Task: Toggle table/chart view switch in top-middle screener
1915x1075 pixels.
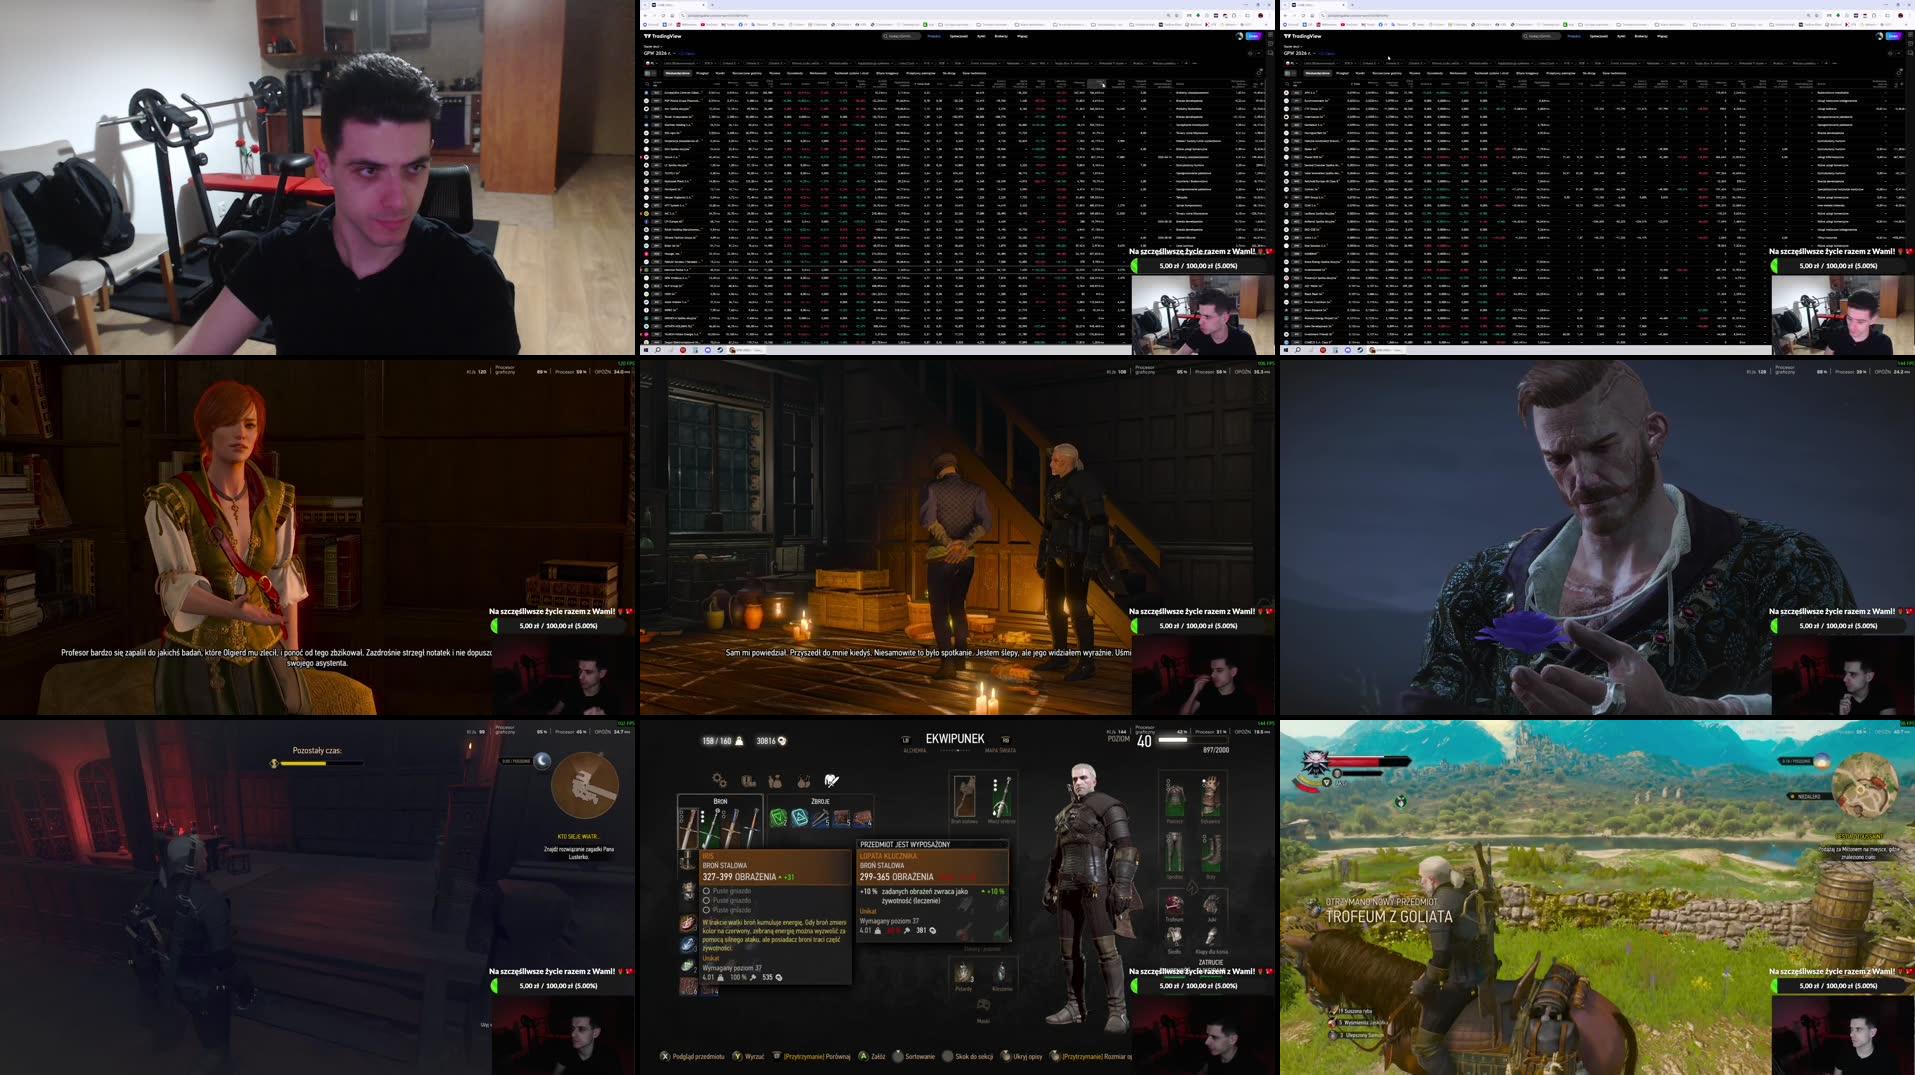Action: click(650, 73)
